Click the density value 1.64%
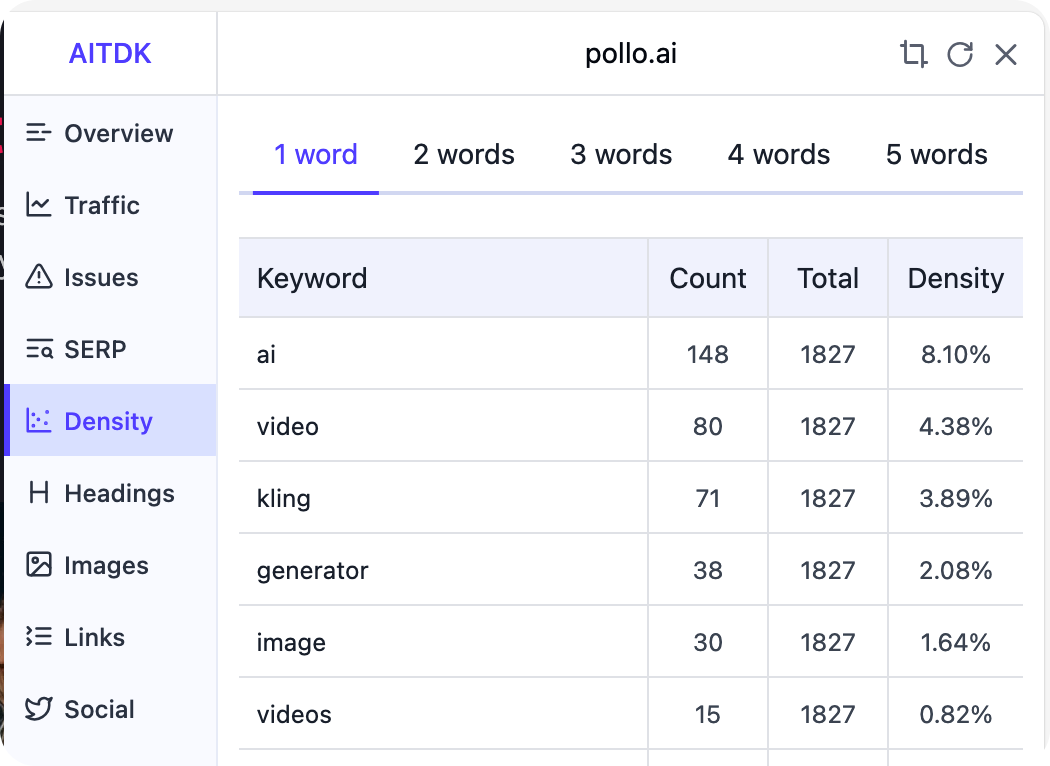1050x766 pixels. pos(956,642)
